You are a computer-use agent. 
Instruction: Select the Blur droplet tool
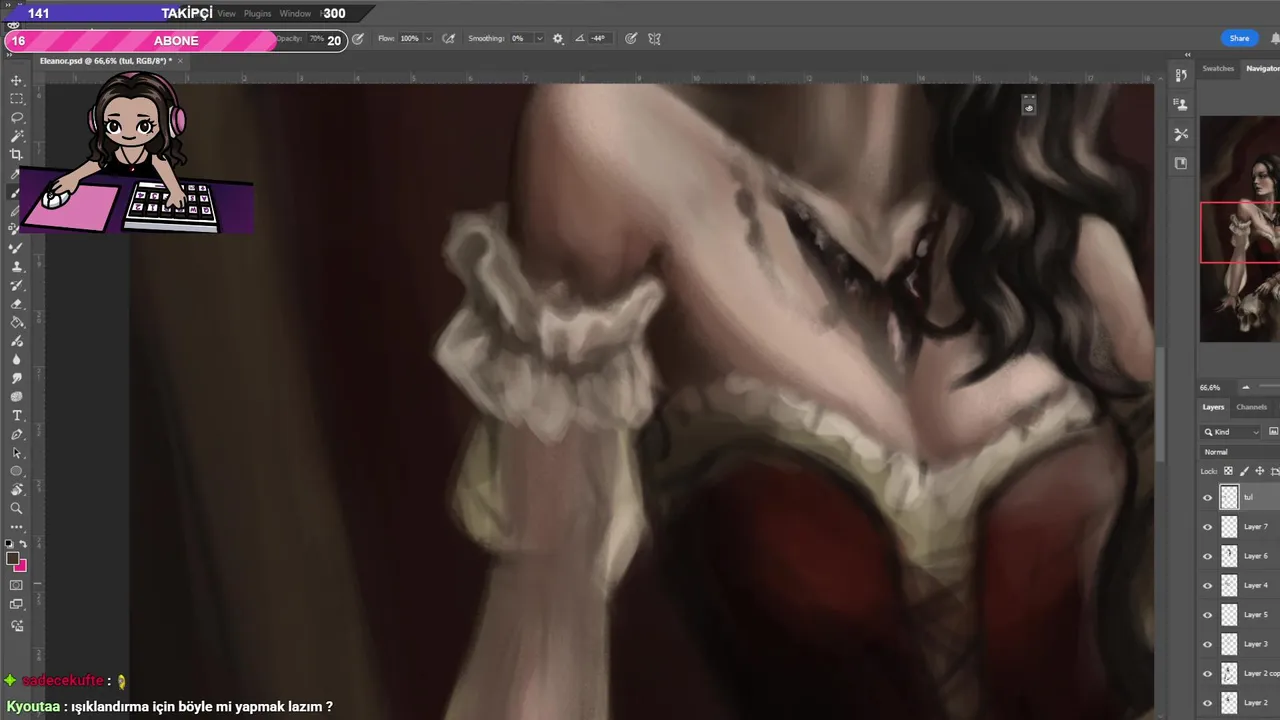pos(16,360)
